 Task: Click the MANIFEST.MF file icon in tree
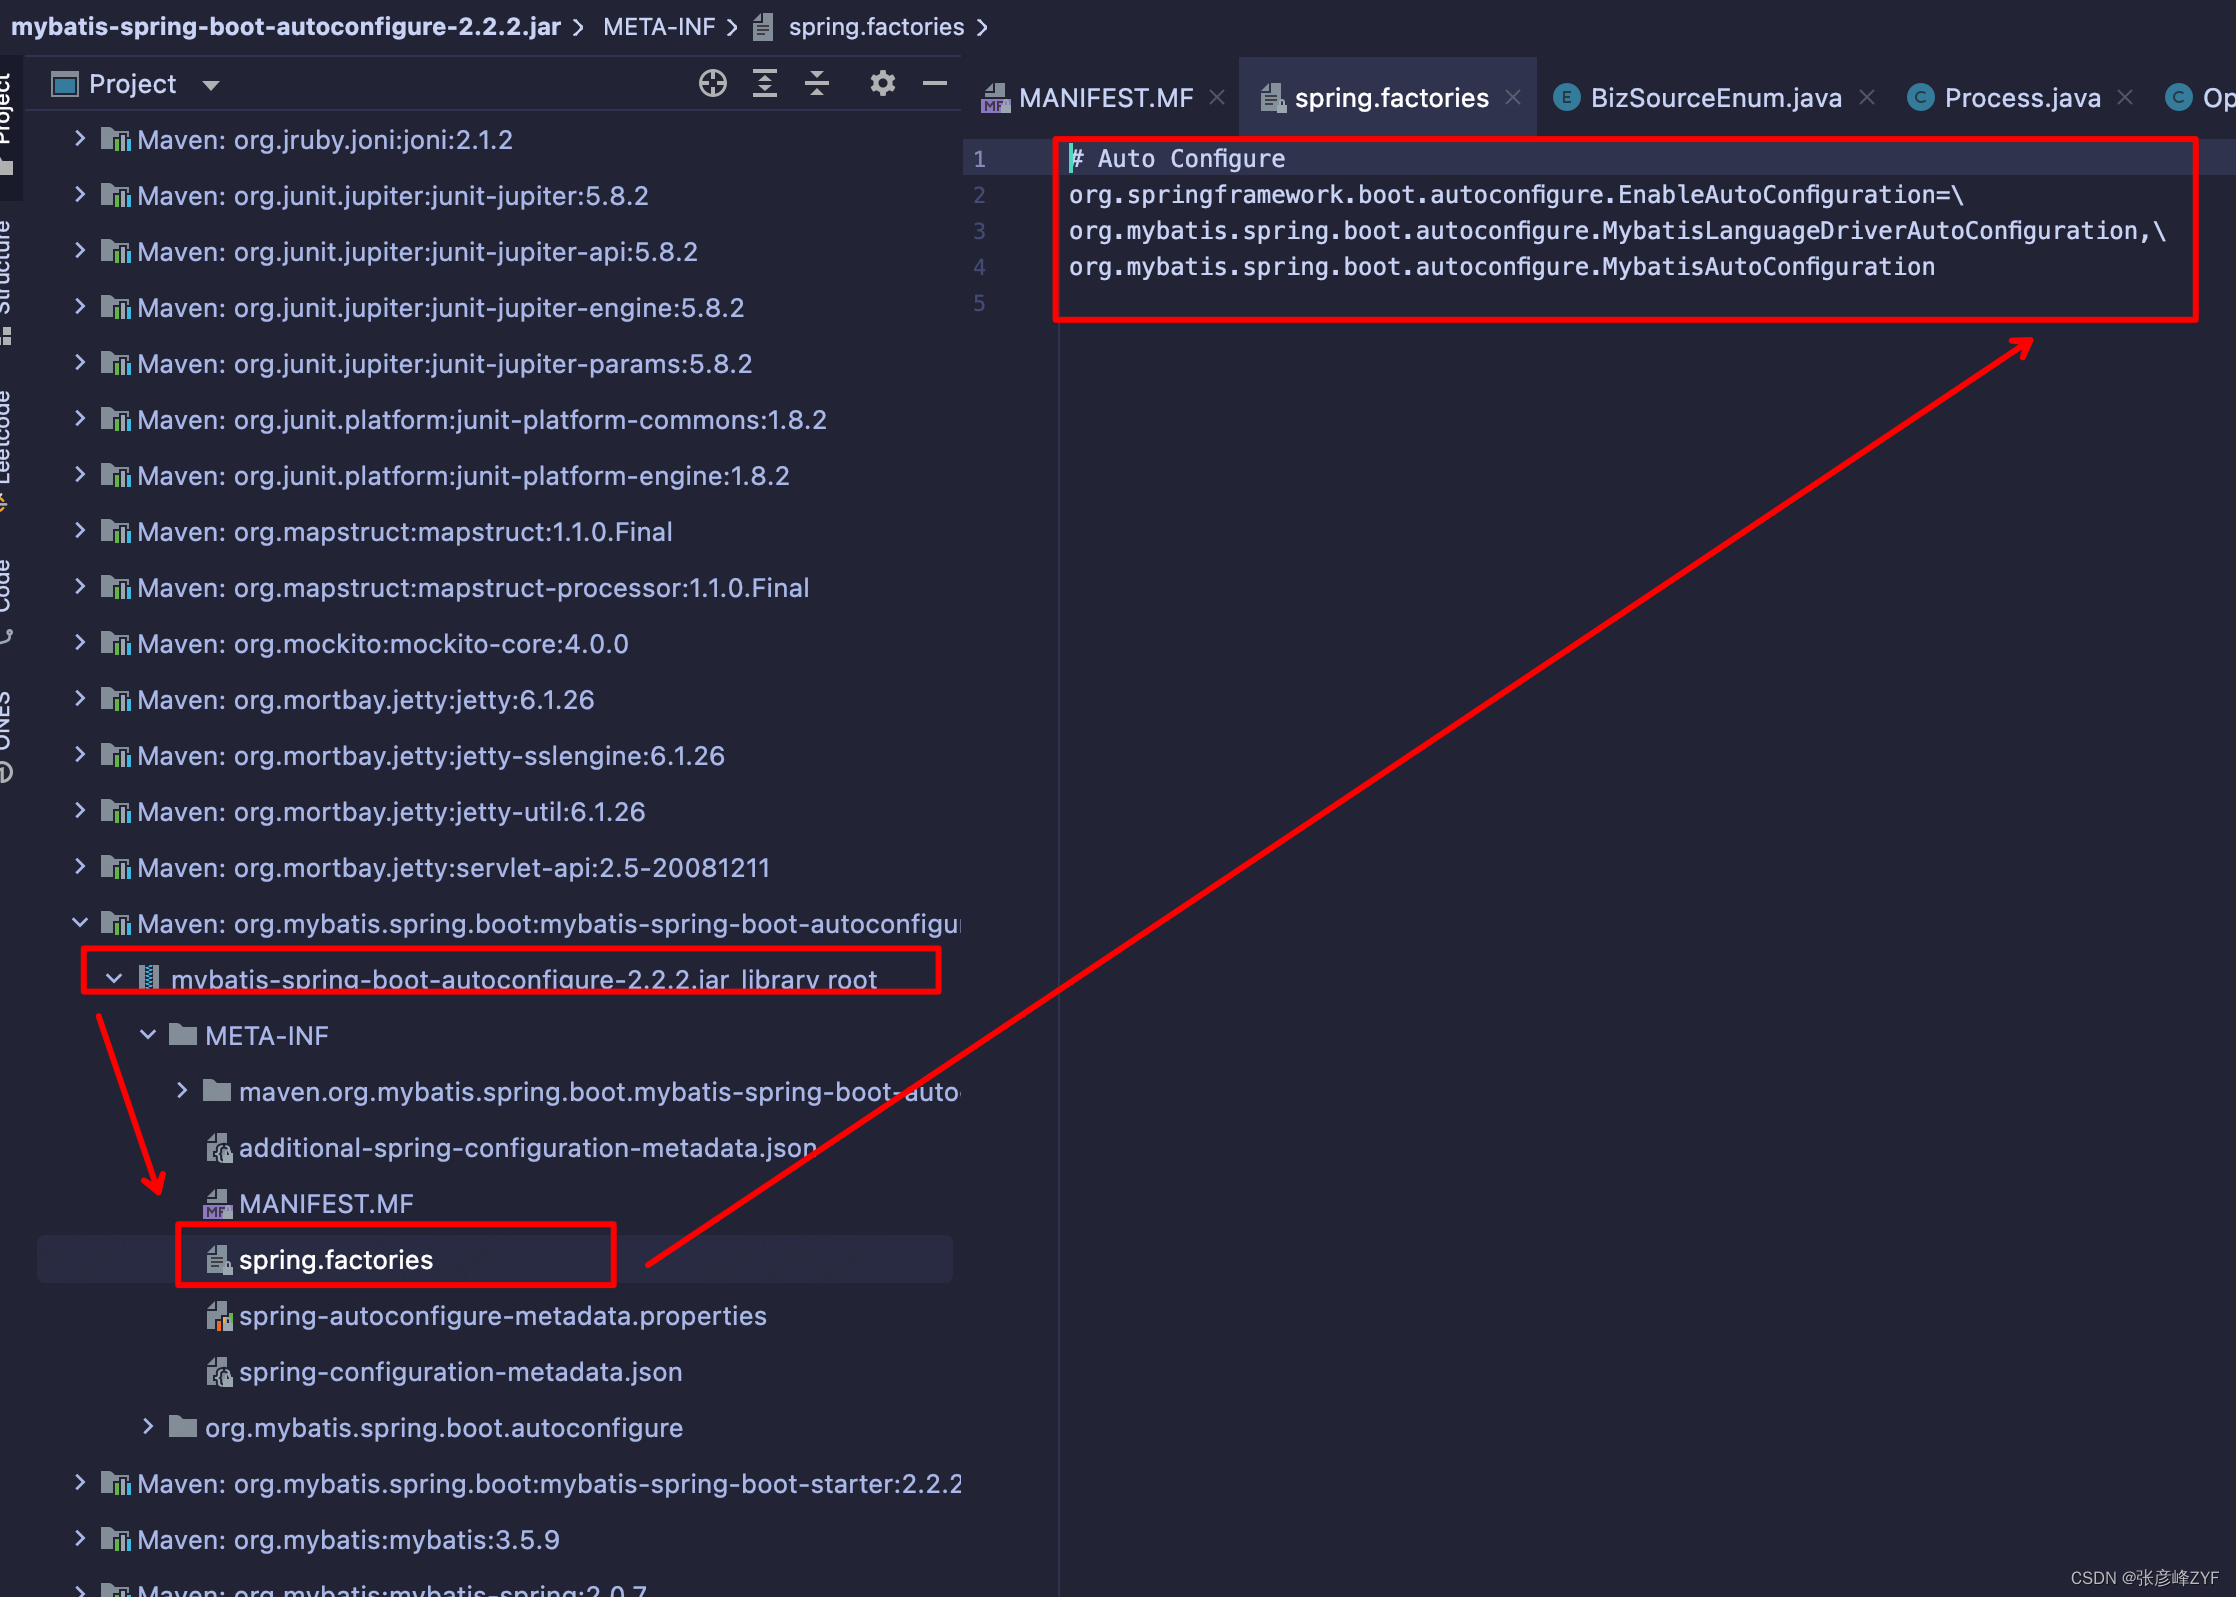click(217, 1204)
